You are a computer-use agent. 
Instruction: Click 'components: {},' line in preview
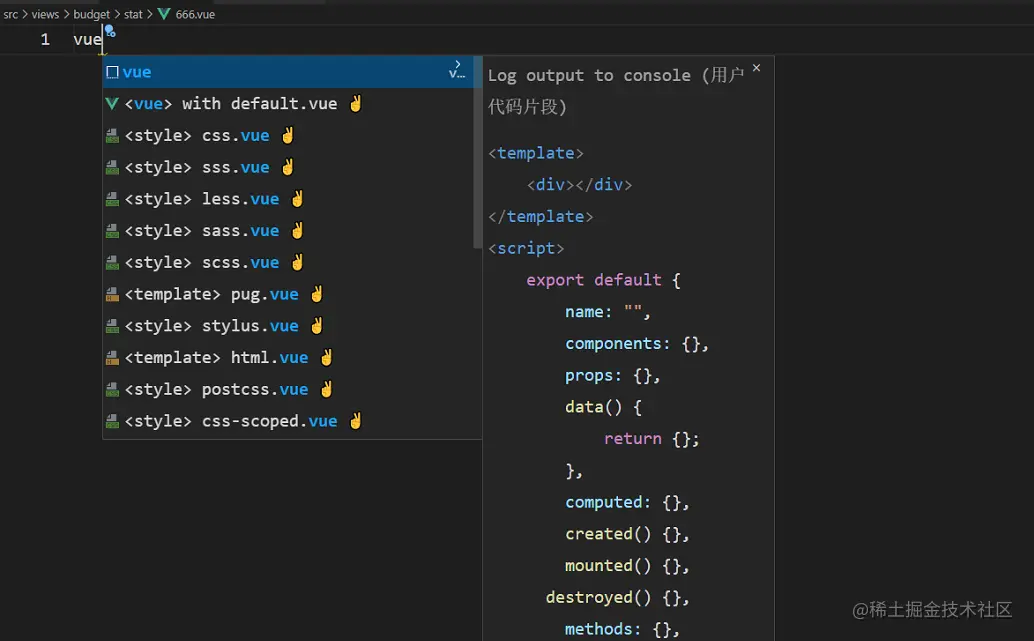636,344
